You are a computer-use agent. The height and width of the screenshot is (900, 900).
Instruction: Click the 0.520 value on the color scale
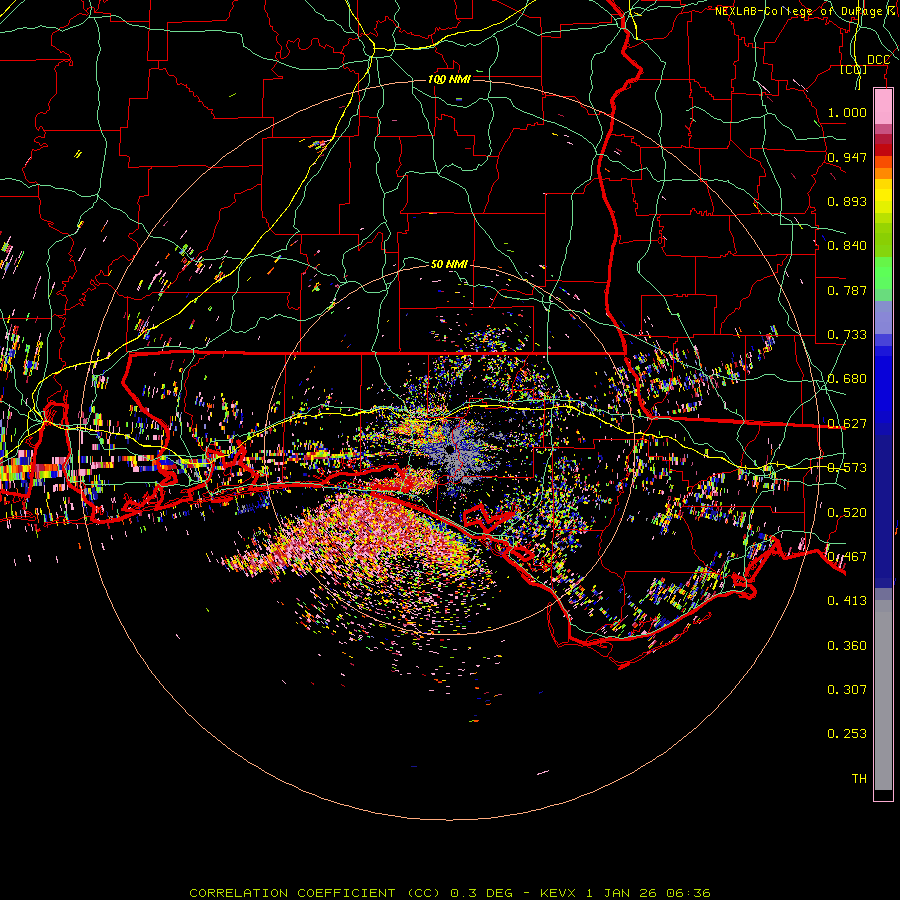(x=847, y=513)
